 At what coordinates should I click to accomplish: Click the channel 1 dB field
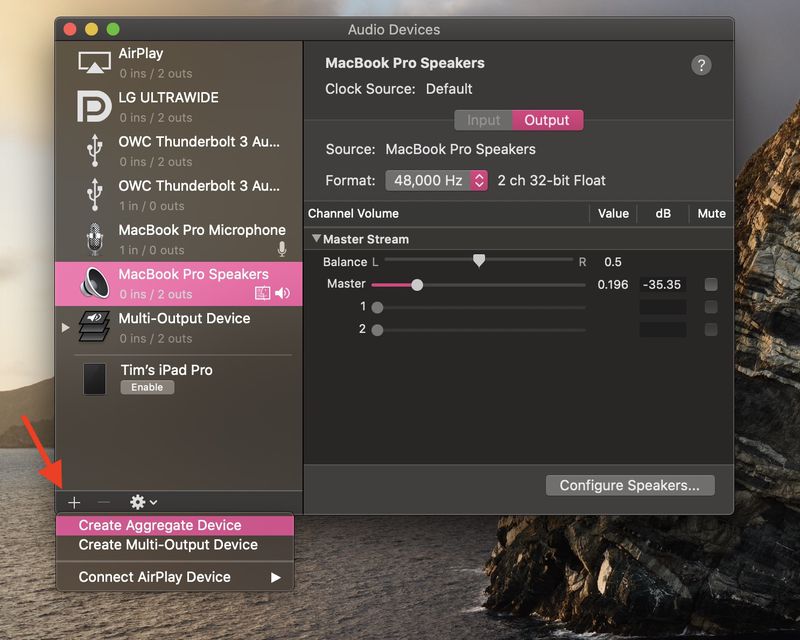tap(662, 307)
